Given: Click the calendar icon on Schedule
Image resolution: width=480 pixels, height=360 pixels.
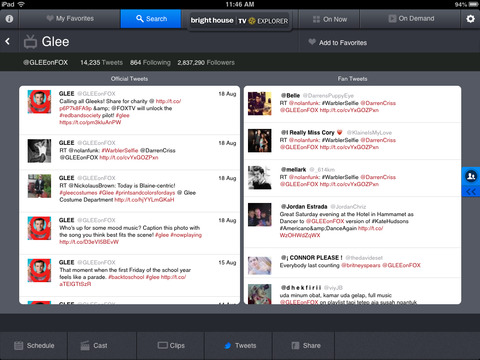Looking at the screenshot, I should 19,345.
